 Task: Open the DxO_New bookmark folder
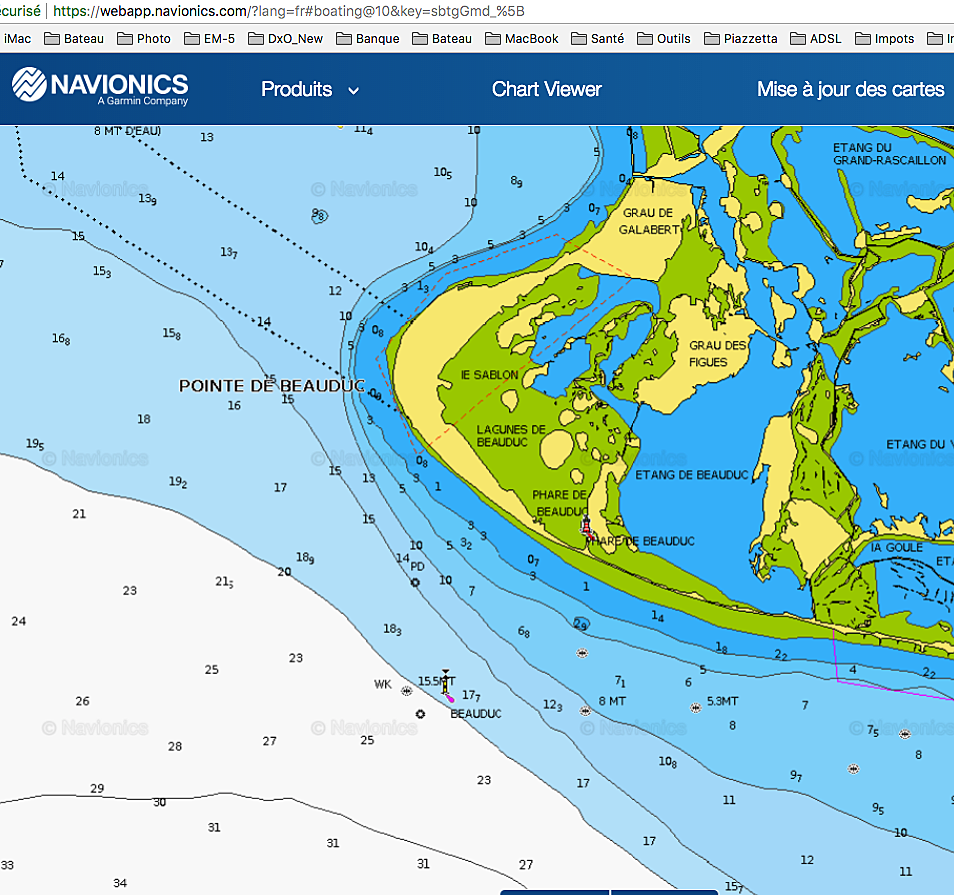click(286, 38)
